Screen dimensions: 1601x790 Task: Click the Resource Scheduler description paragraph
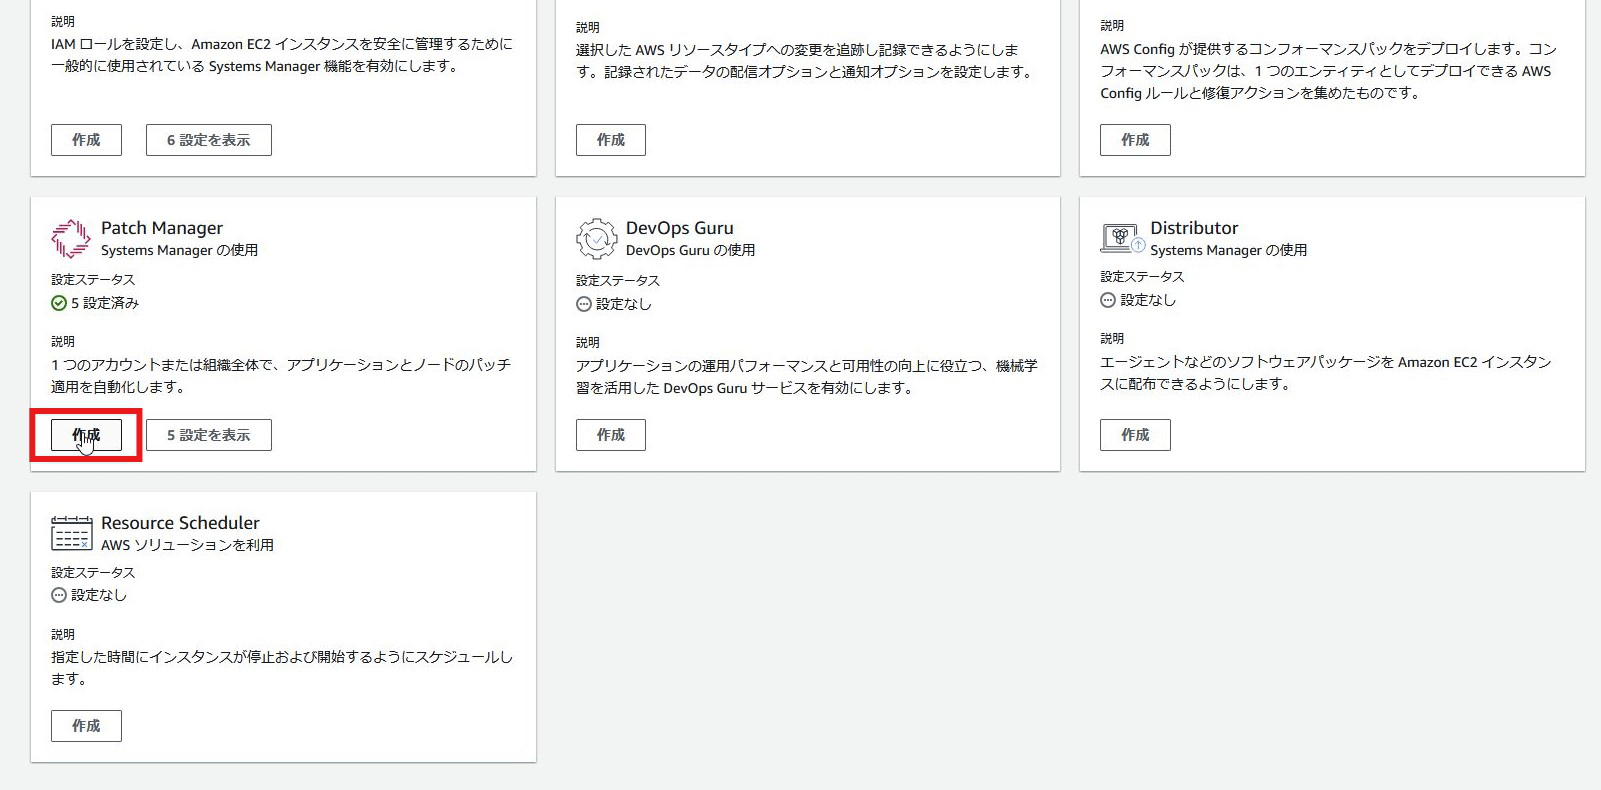pos(282,668)
